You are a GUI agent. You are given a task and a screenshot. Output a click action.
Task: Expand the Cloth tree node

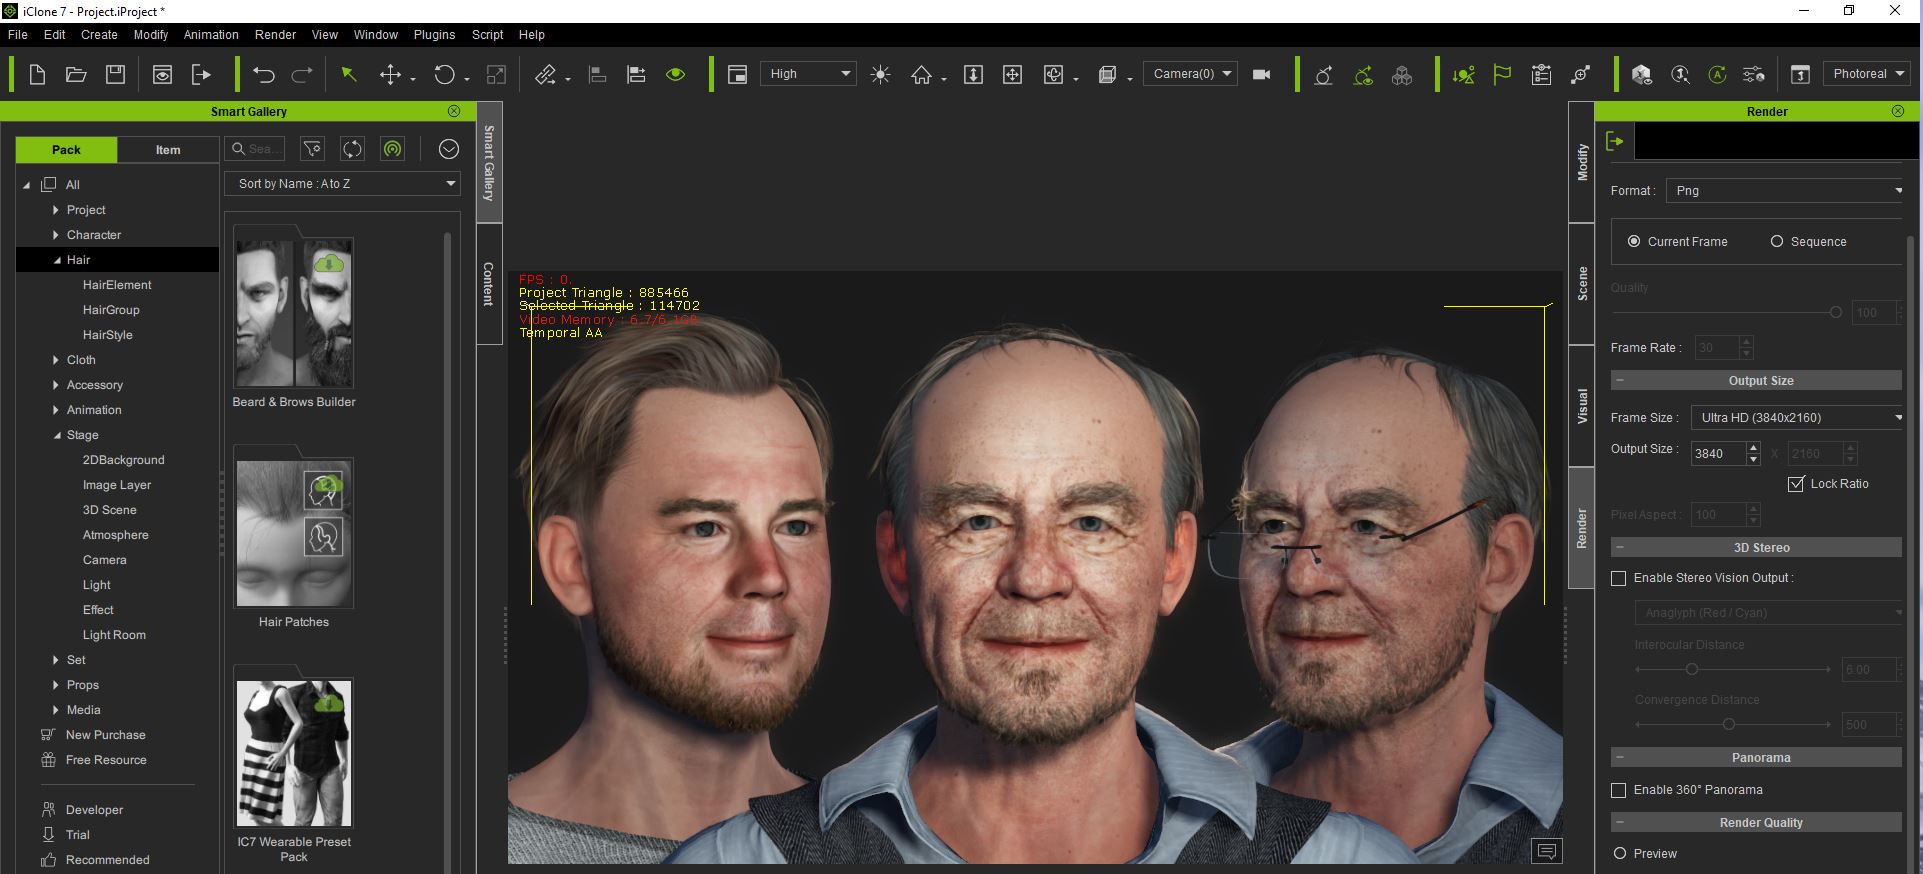pos(56,360)
